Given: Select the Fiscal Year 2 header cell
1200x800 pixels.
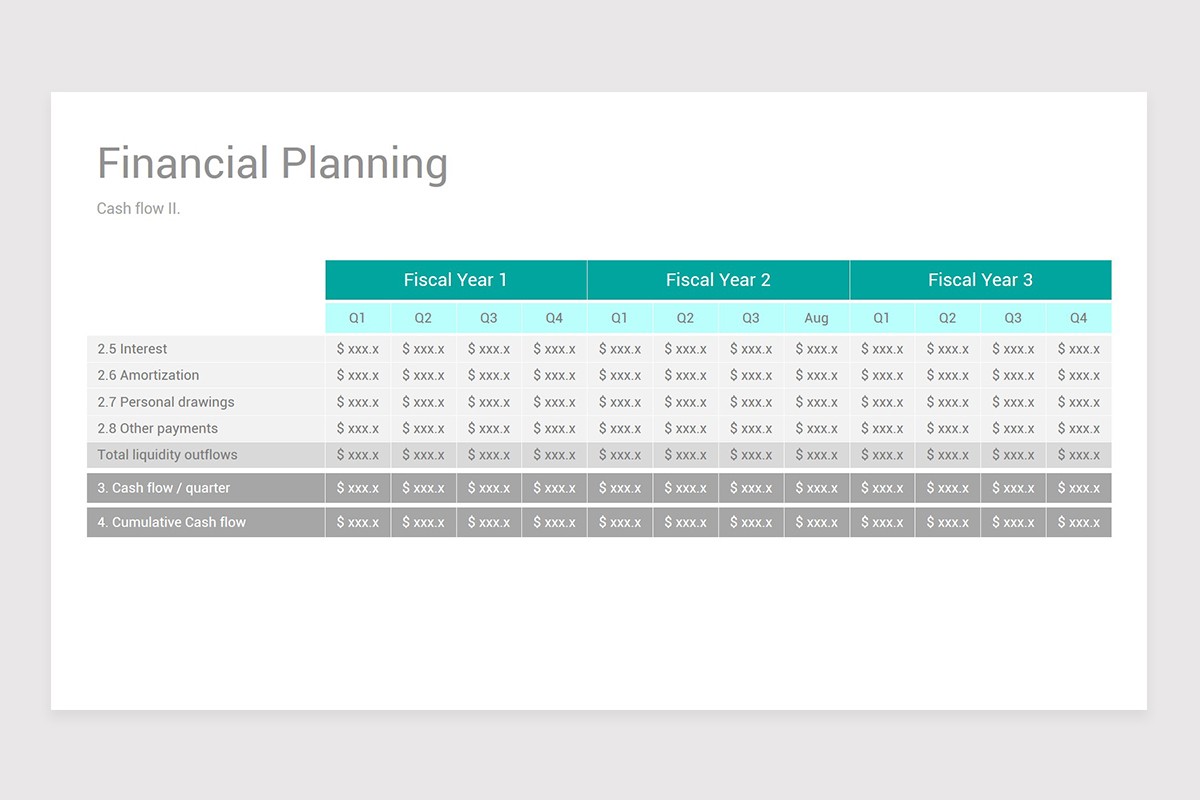Looking at the screenshot, I should coord(718,280).
